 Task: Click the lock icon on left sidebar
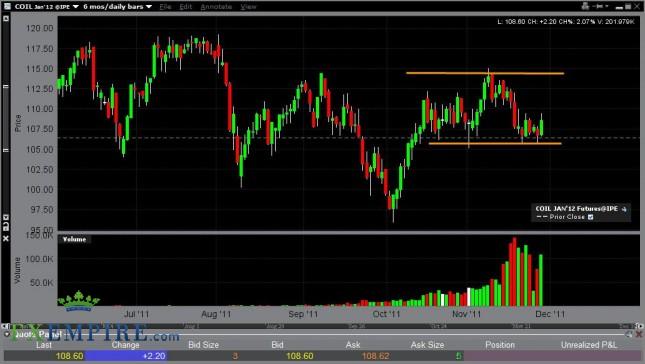click(6, 225)
